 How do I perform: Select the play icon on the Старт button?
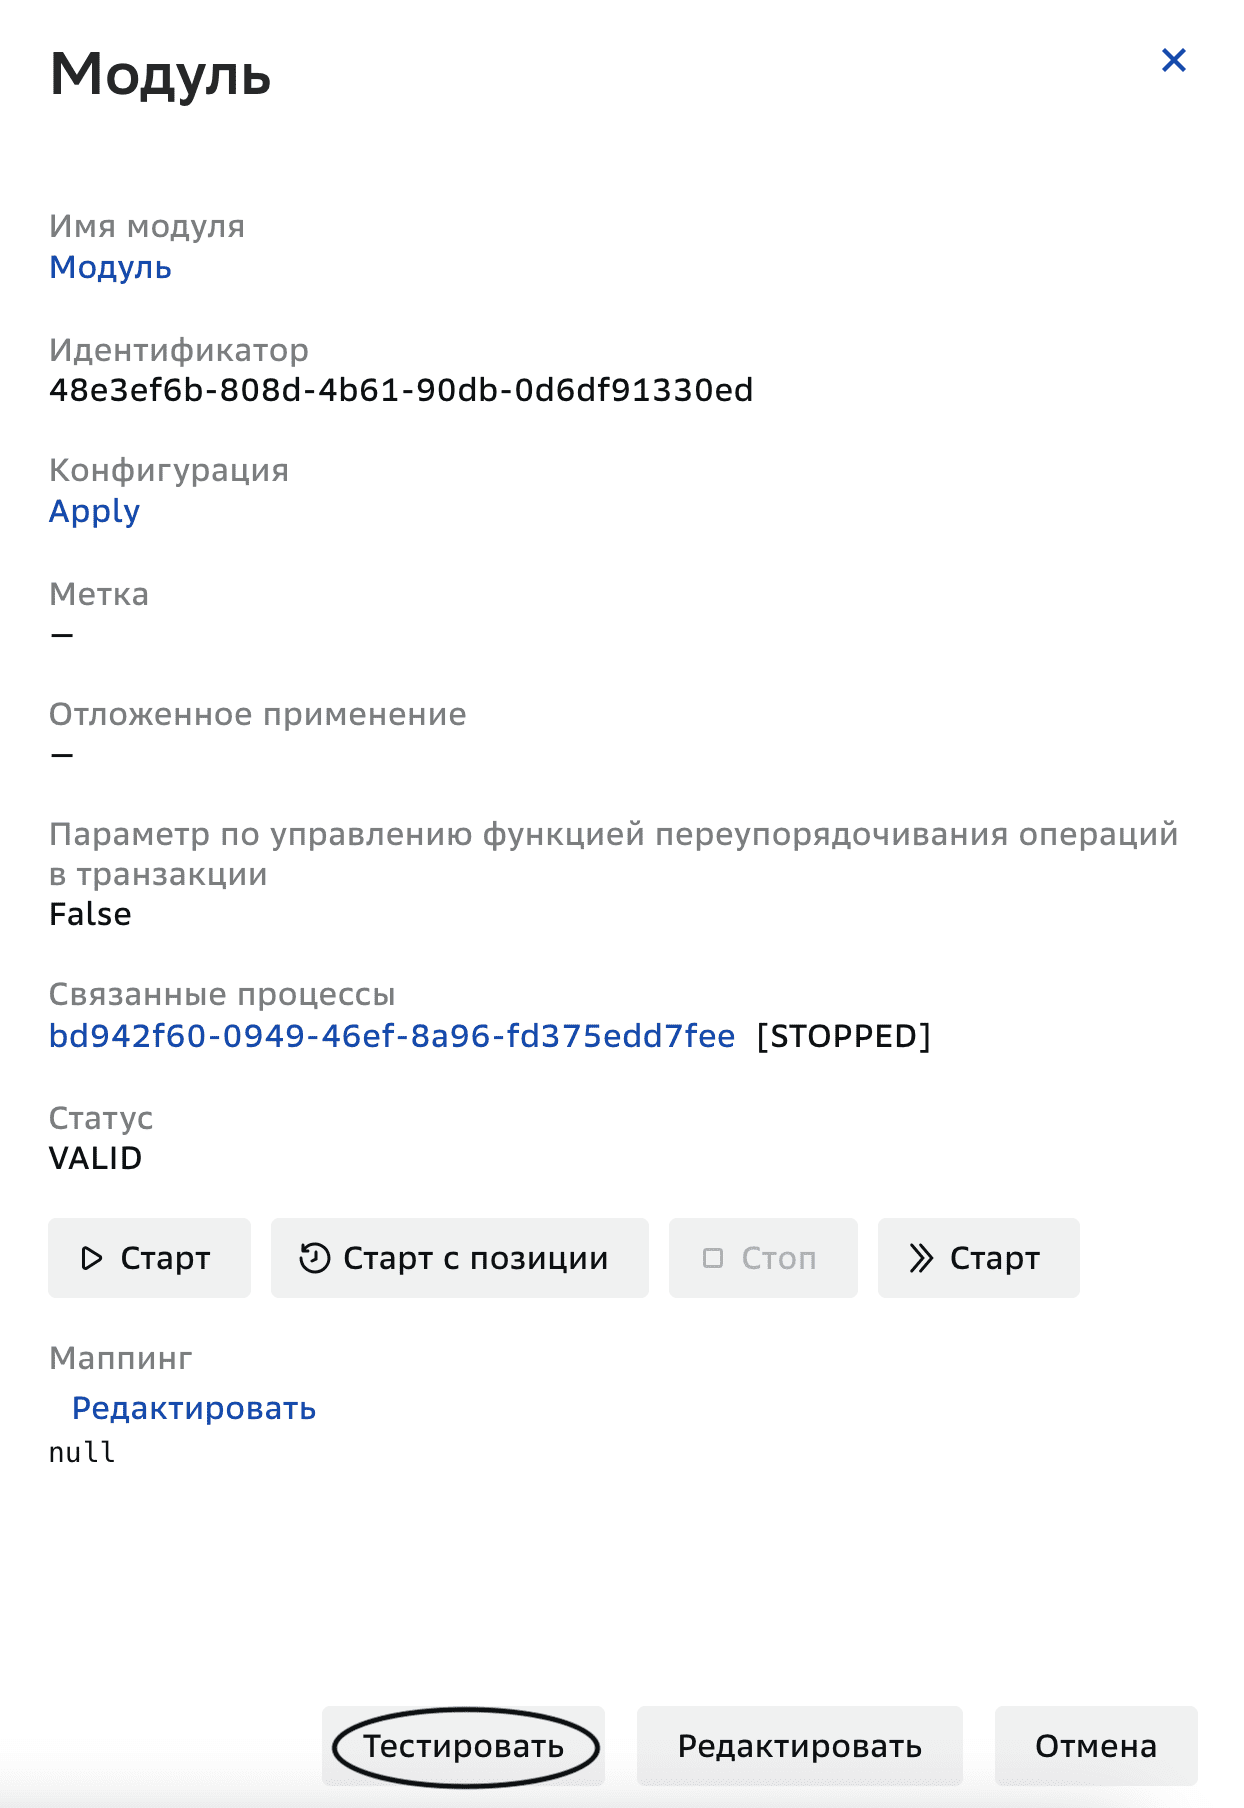click(x=92, y=1258)
